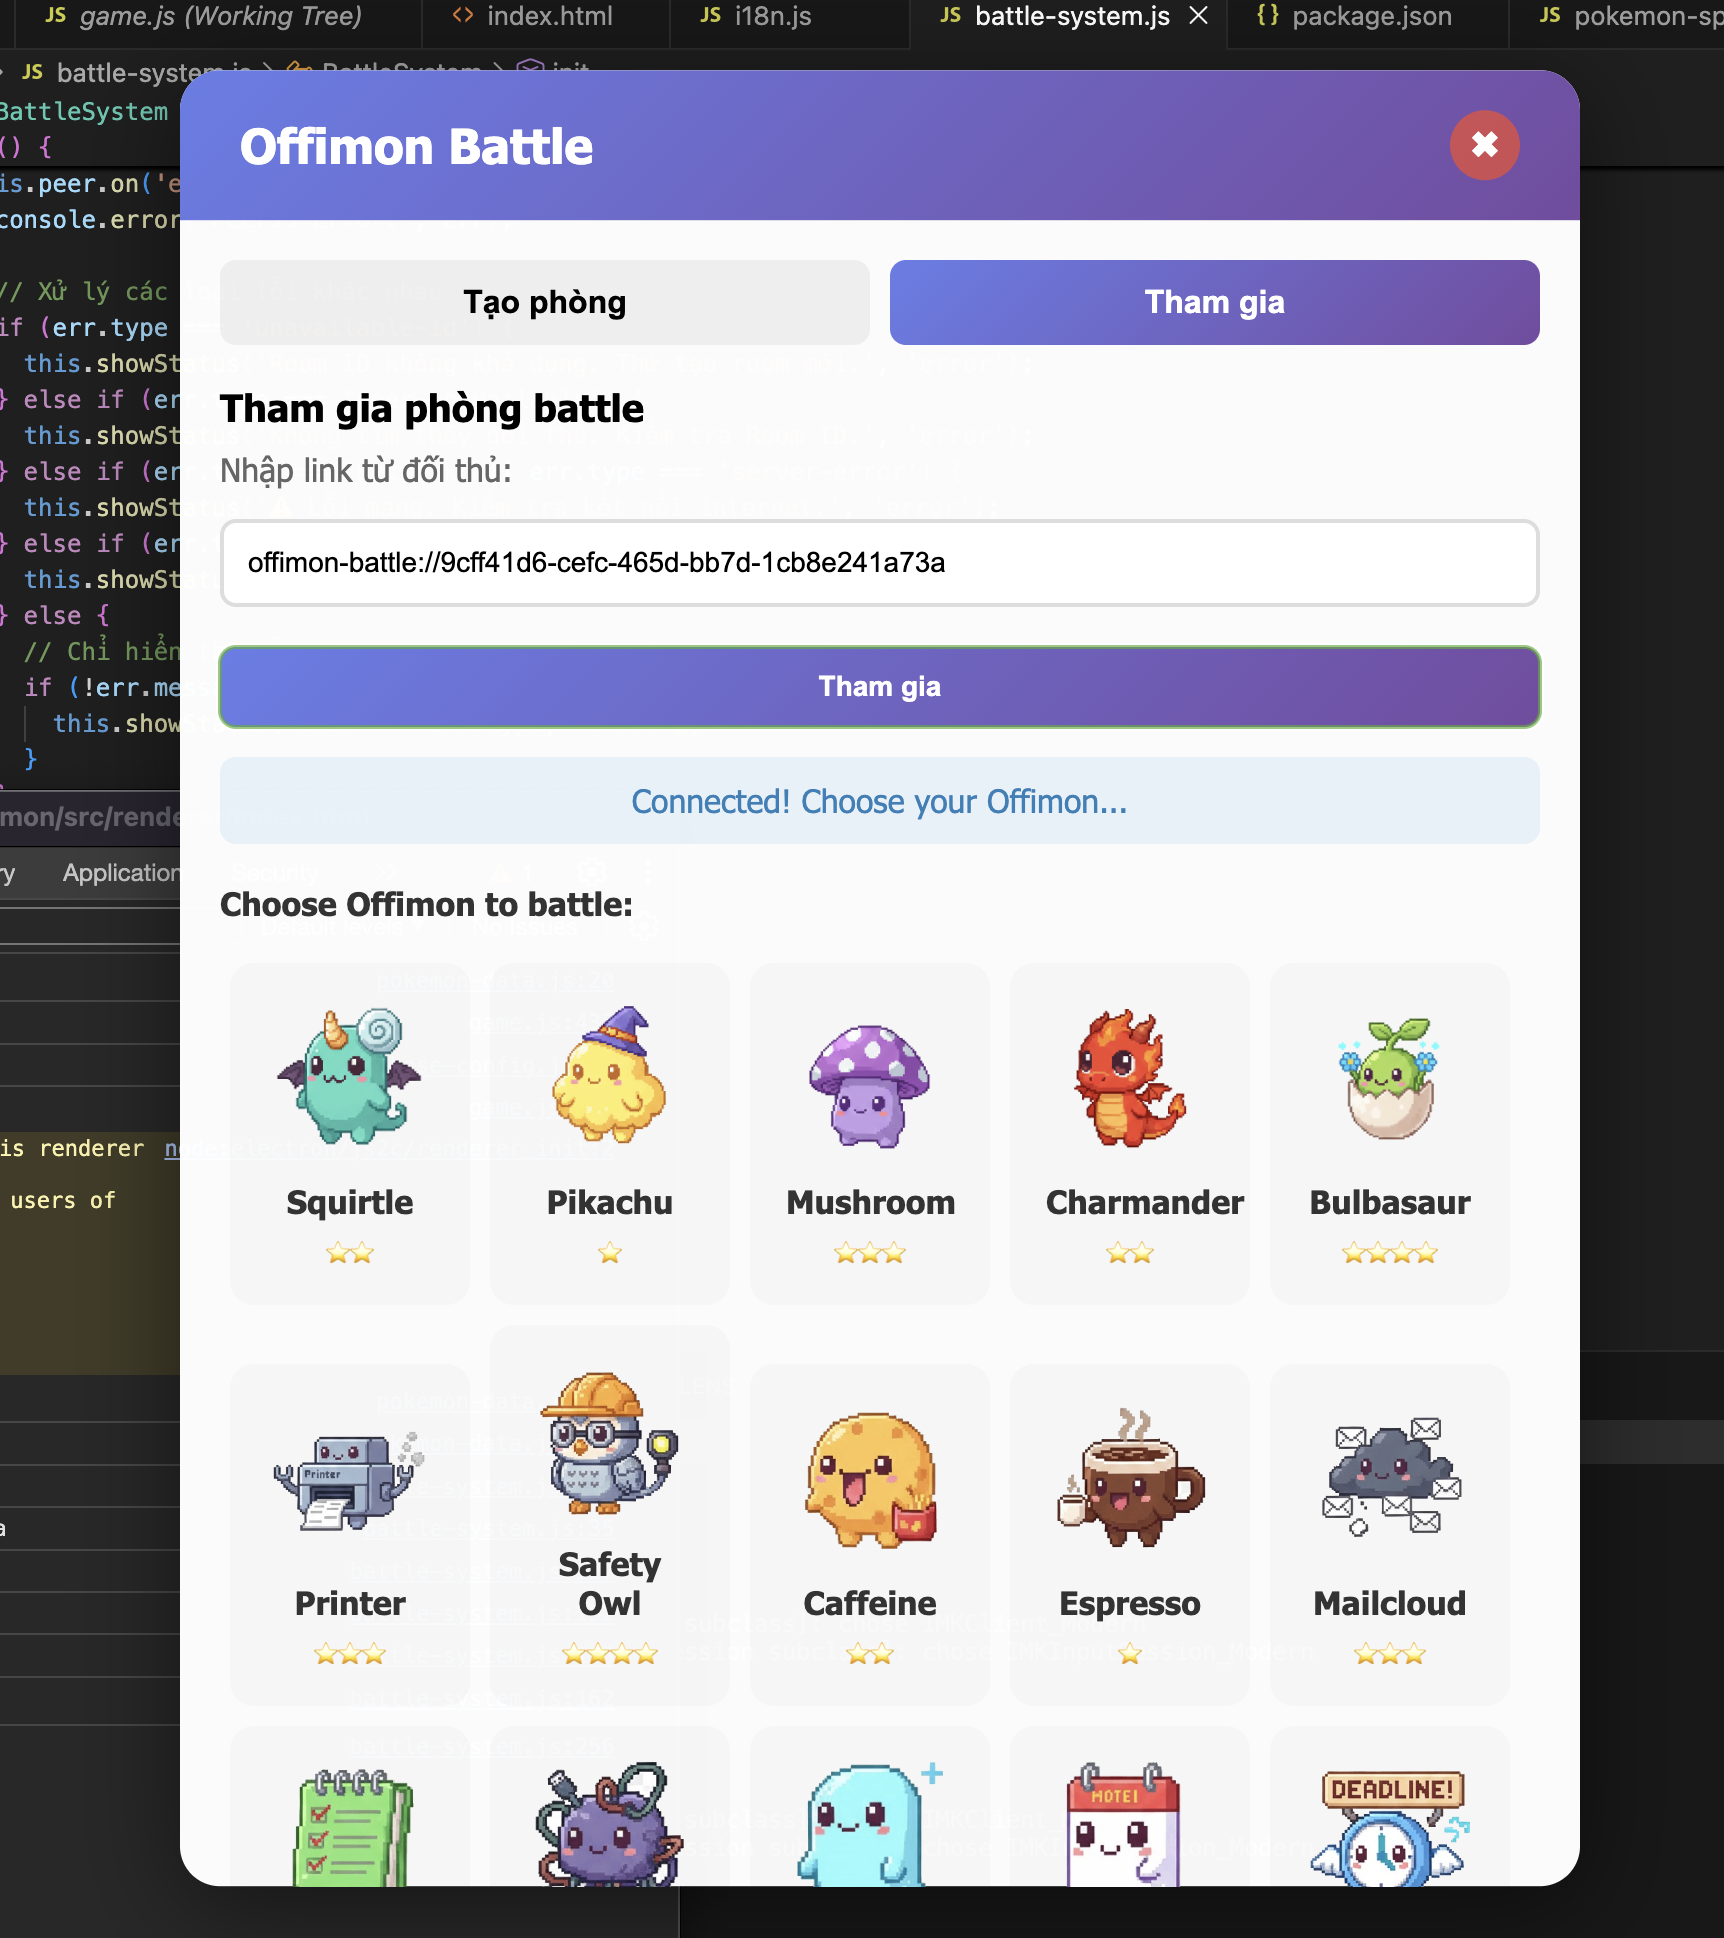Image resolution: width=1724 pixels, height=1938 pixels.
Task: Choose the Squirtle Offimon card
Action: [350, 1133]
